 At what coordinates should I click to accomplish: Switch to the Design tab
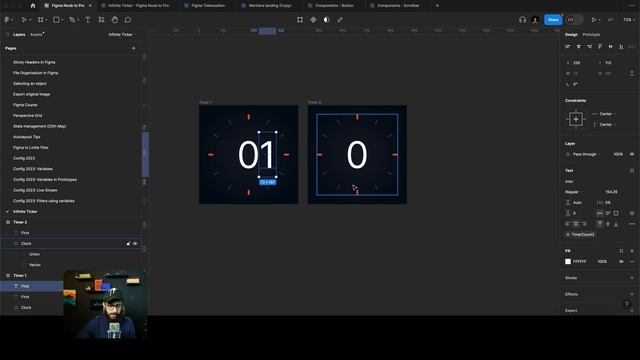click(x=571, y=35)
